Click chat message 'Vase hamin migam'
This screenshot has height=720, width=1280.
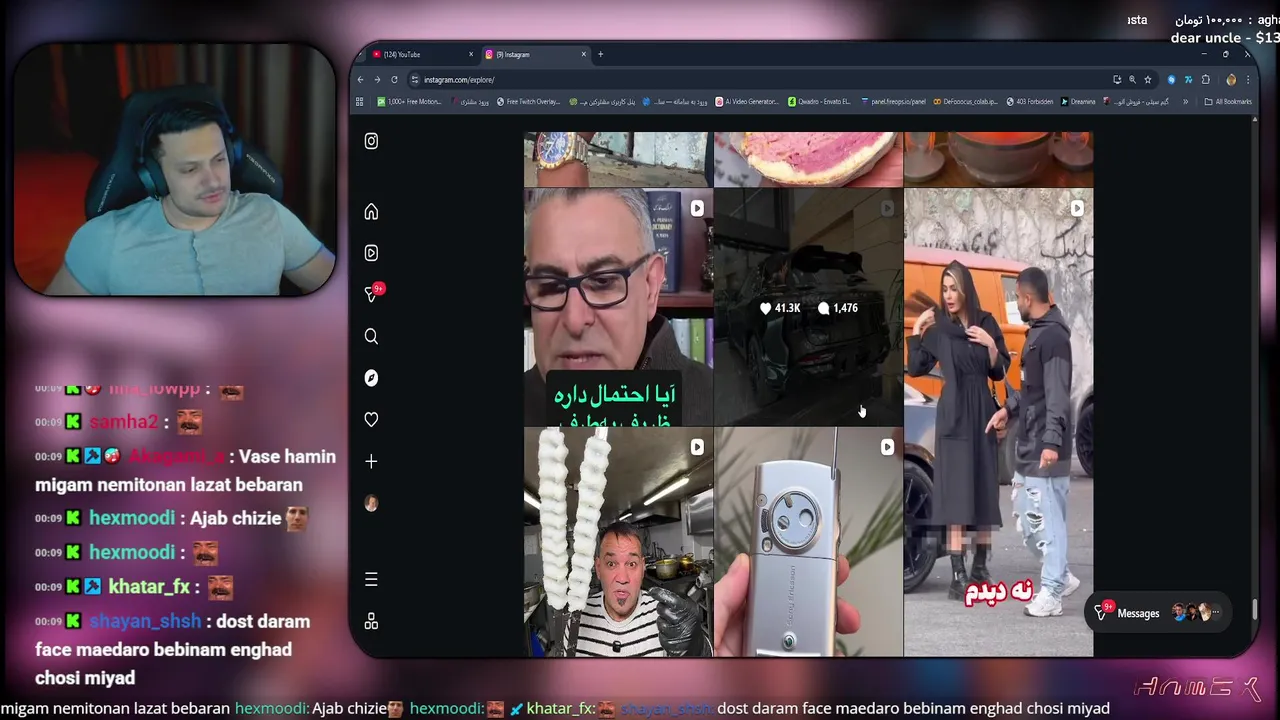coord(185,470)
